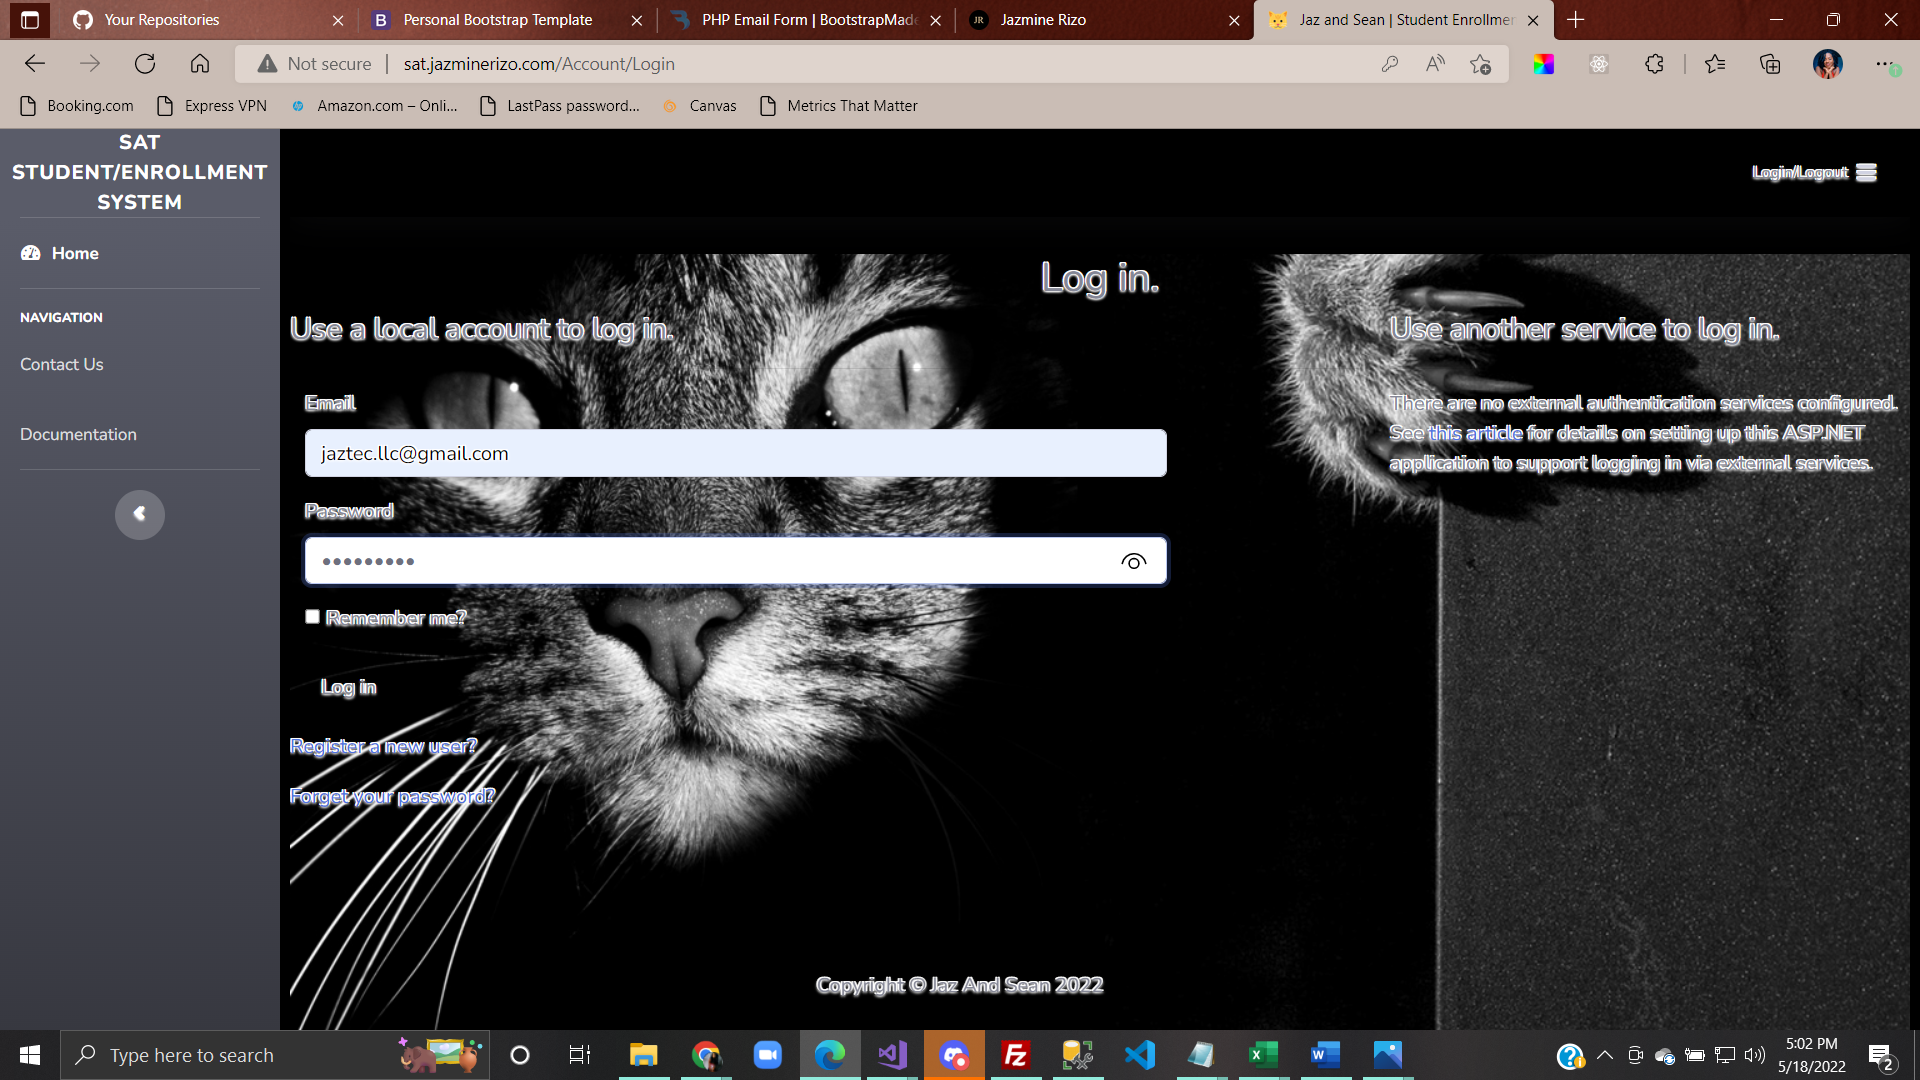Open Documentation navigation item
Screen dimensions: 1920x1080
coord(78,434)
